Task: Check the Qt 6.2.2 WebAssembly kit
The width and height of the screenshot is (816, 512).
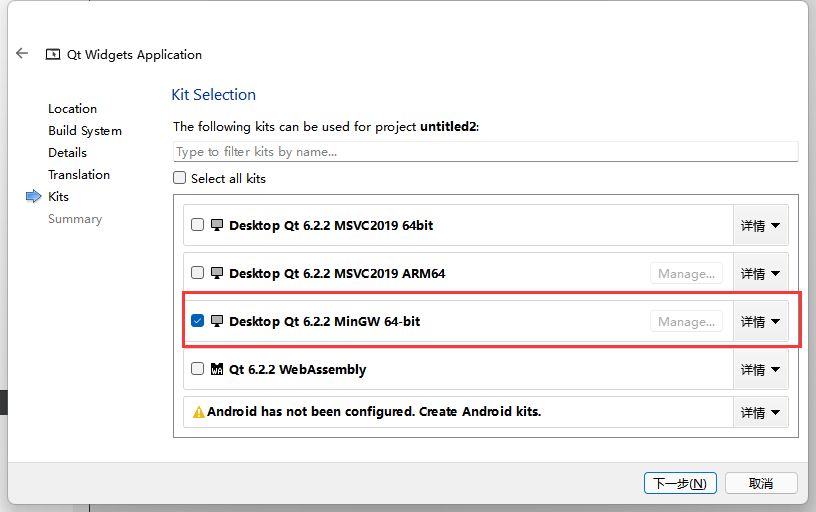Action: (197, 368)
